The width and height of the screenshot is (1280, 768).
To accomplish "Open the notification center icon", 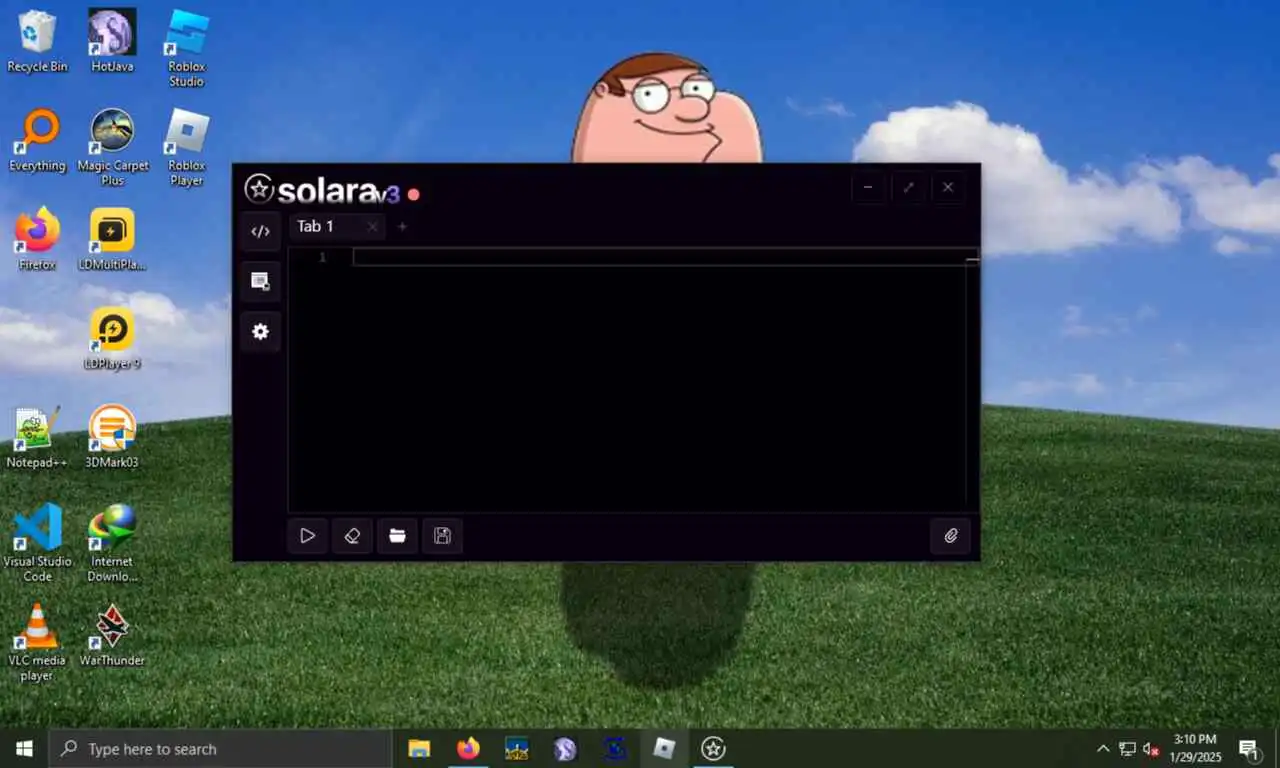I will [x=1248, y=748].
